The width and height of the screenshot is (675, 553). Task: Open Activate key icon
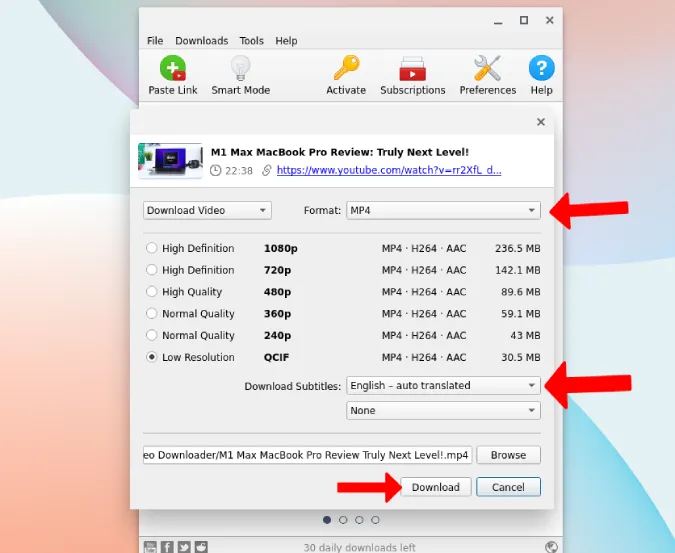(x=346, y=68)
